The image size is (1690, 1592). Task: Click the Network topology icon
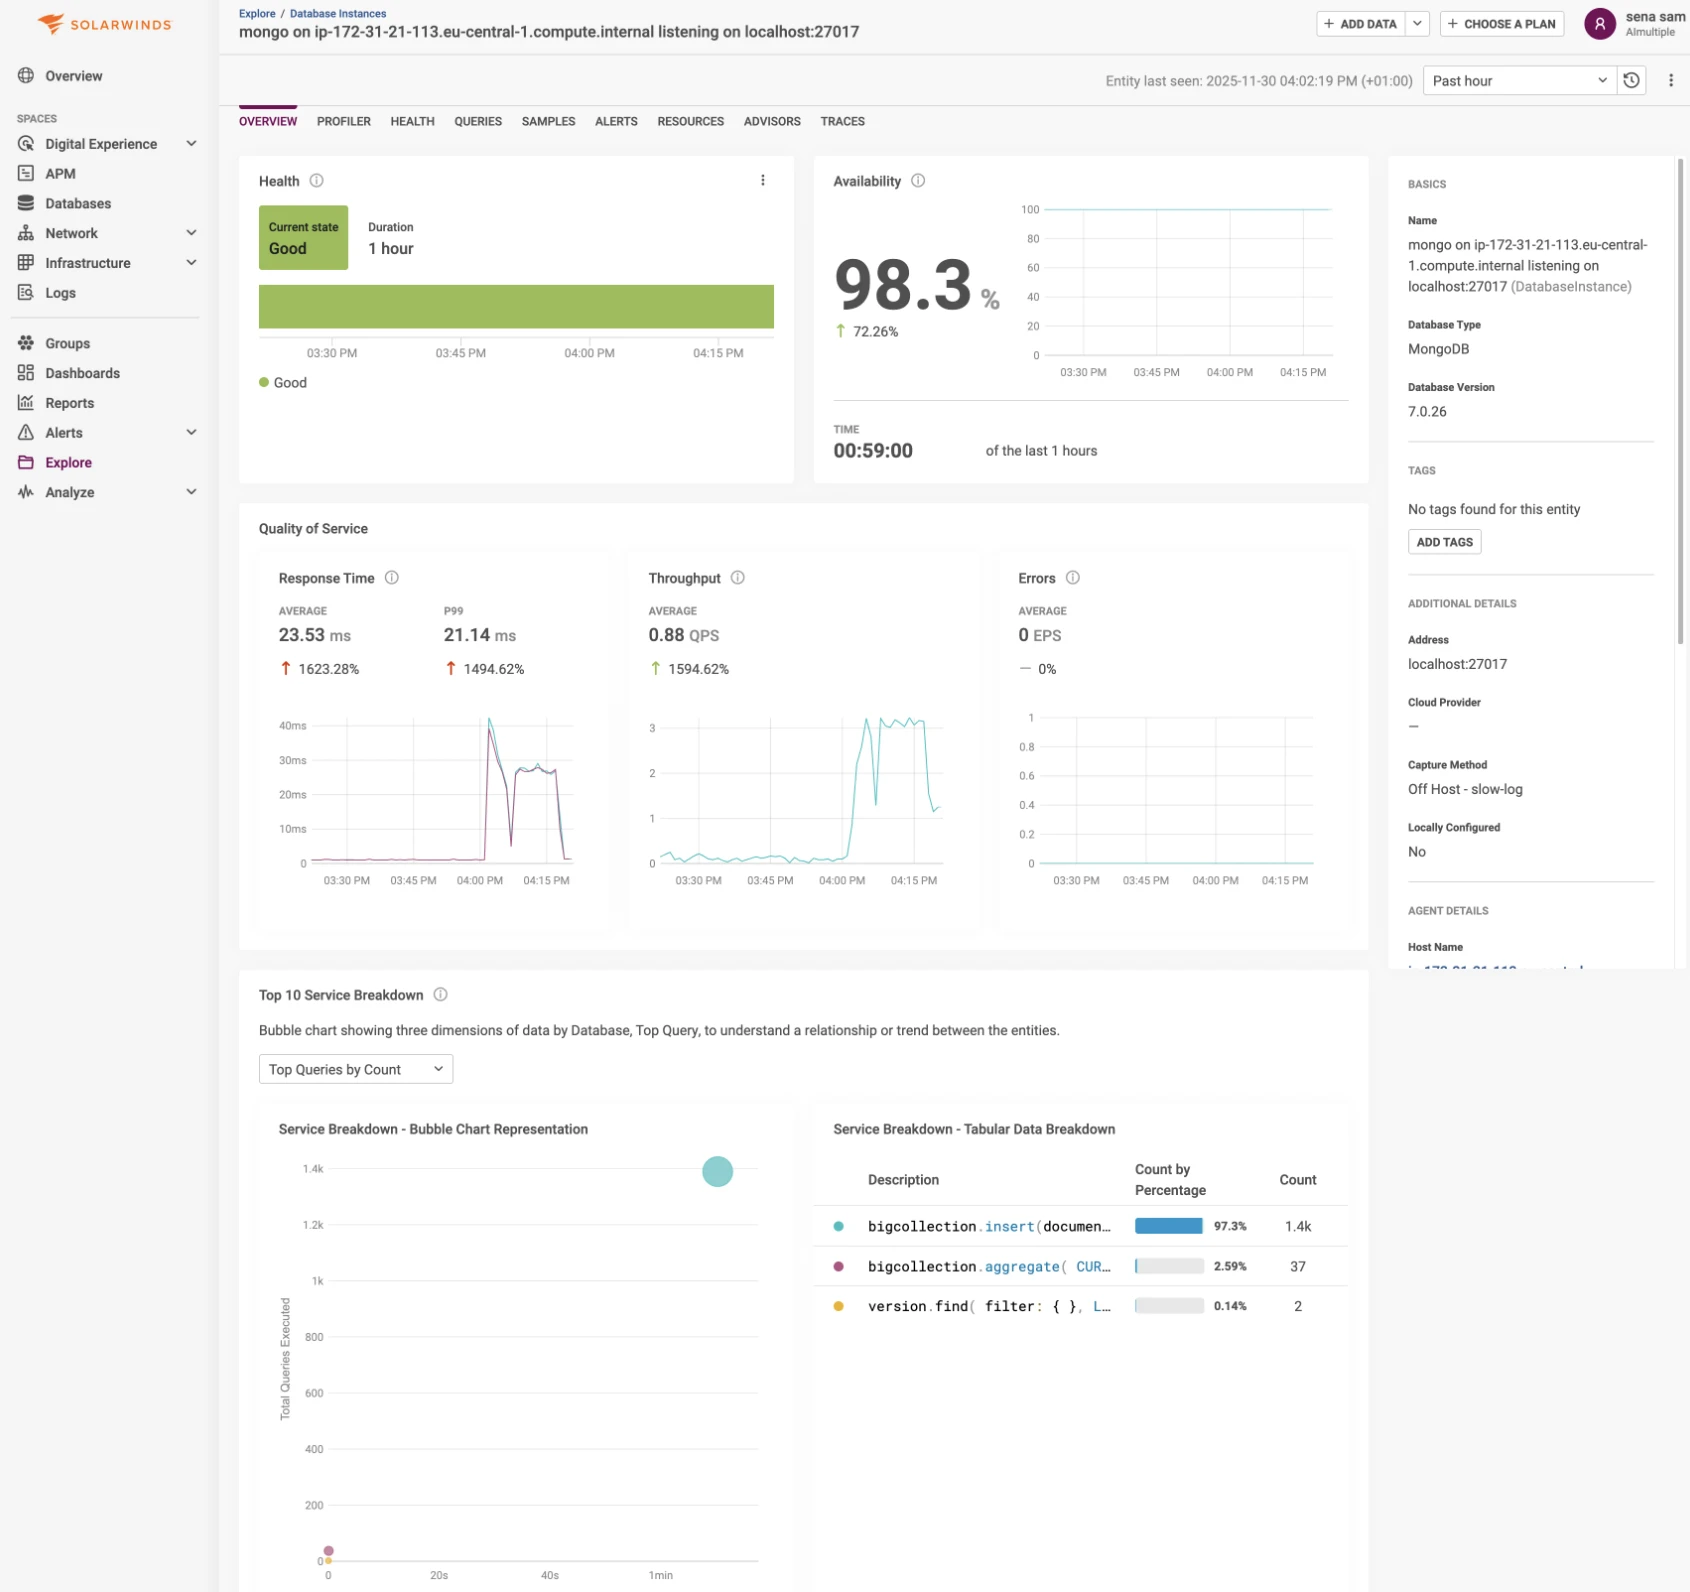(x=26, y=233)
